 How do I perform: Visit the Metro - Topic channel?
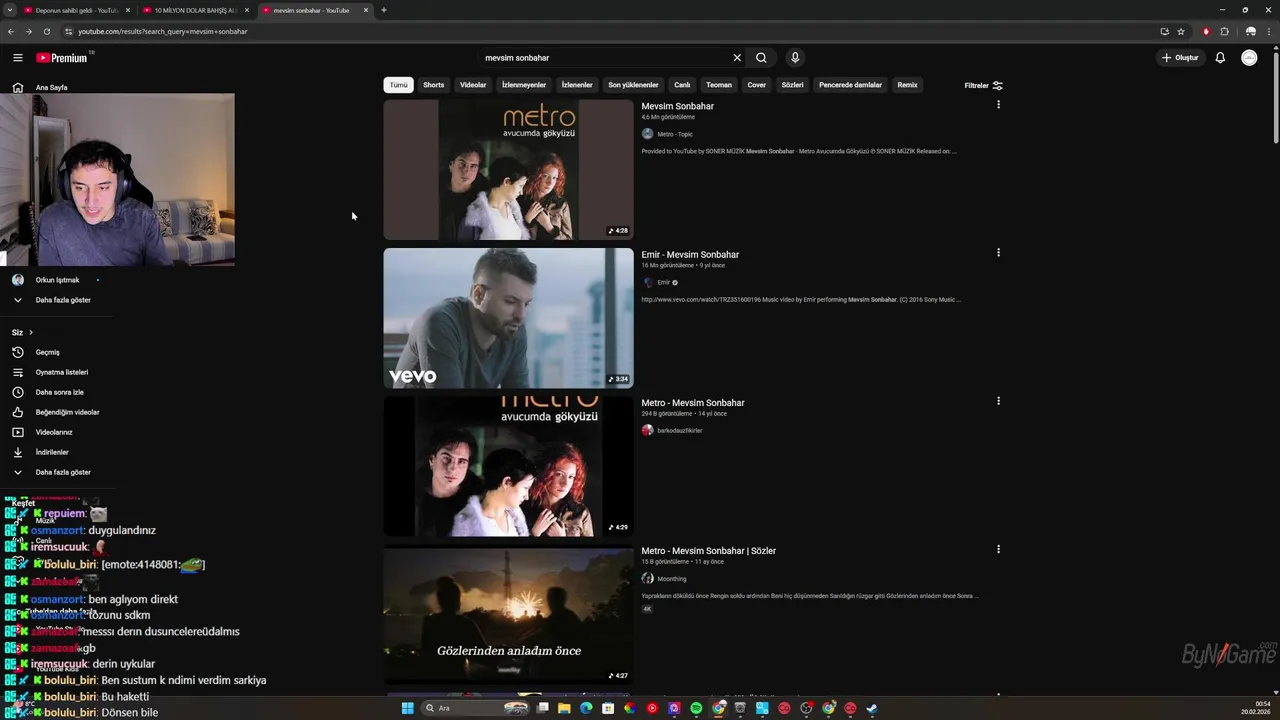click(x=674, y=134)
